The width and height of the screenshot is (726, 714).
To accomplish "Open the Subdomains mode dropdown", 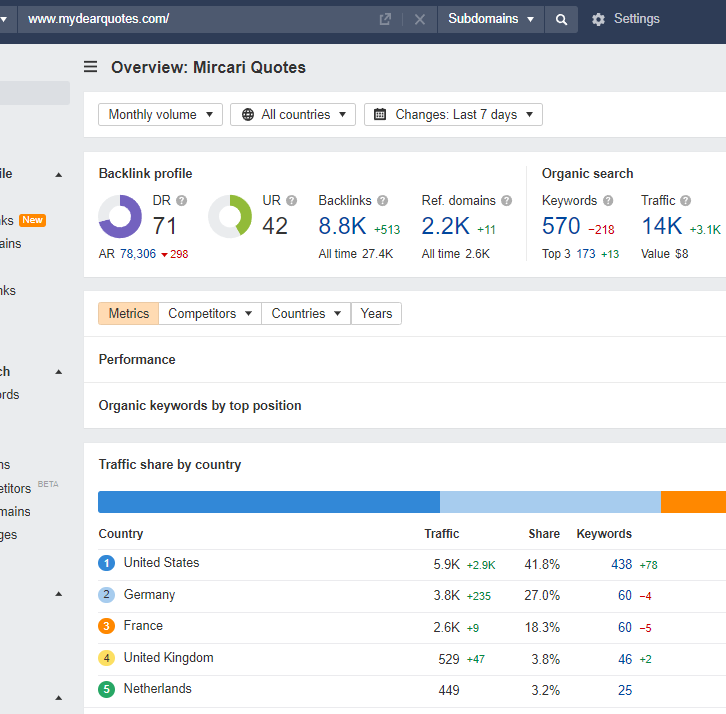I will tap(491, 19).
